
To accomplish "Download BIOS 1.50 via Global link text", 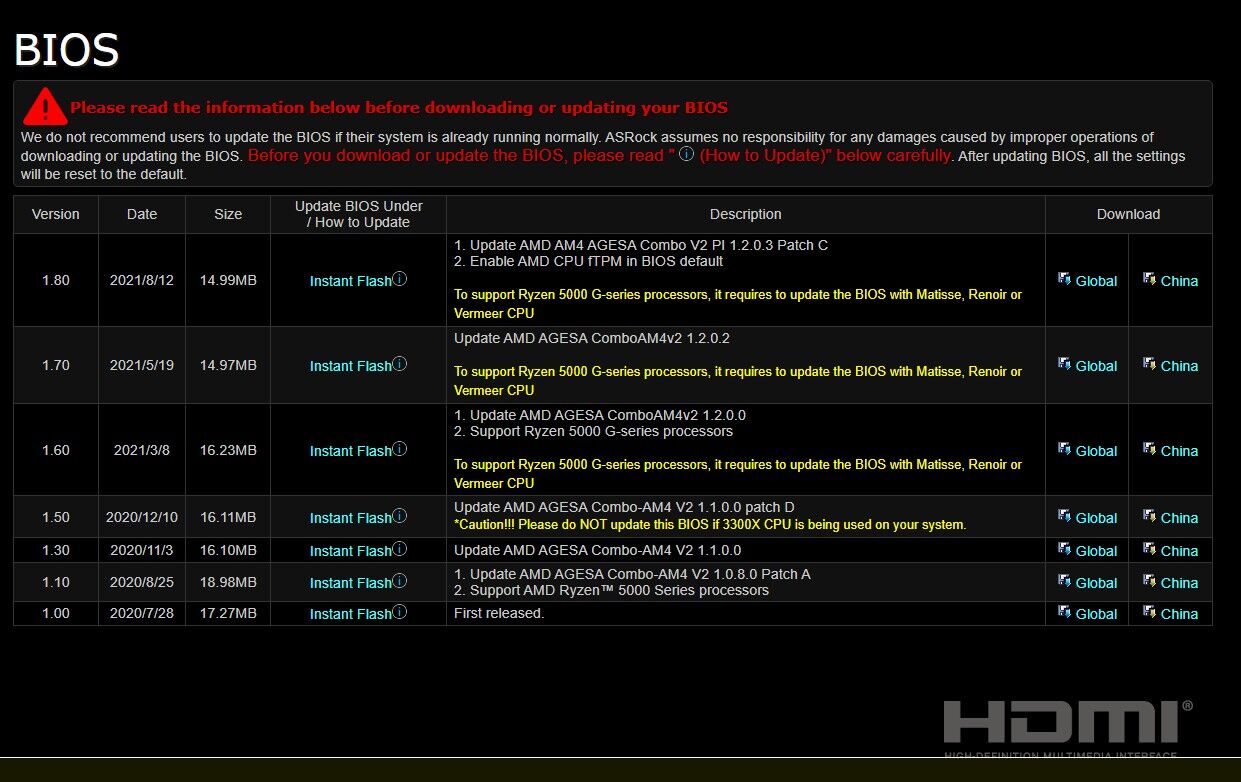I will [x=1096, y=518].
